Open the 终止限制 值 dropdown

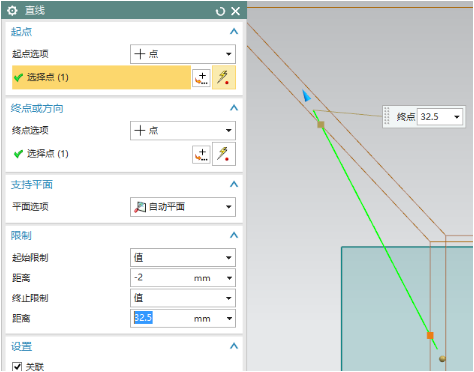[x=183, y=298]
